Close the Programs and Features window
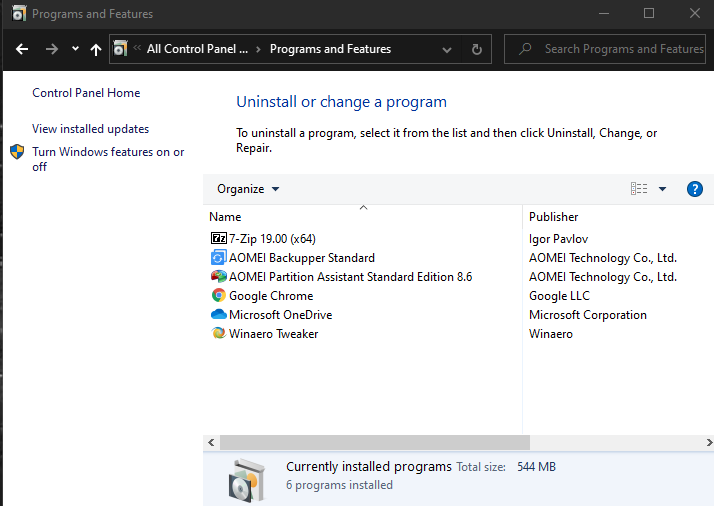 coord(694,13)
